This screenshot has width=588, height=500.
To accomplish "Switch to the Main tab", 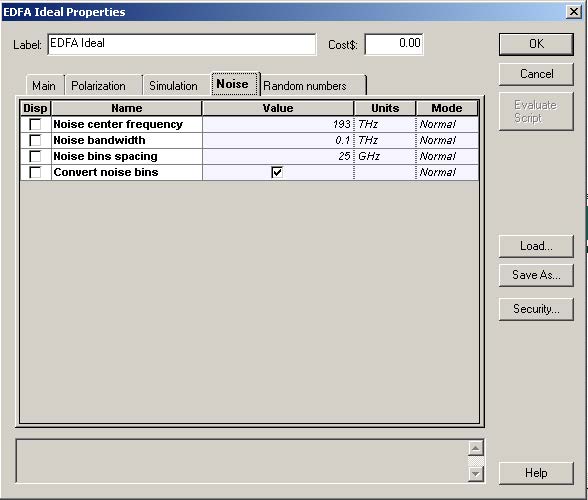I will point(45,86).
